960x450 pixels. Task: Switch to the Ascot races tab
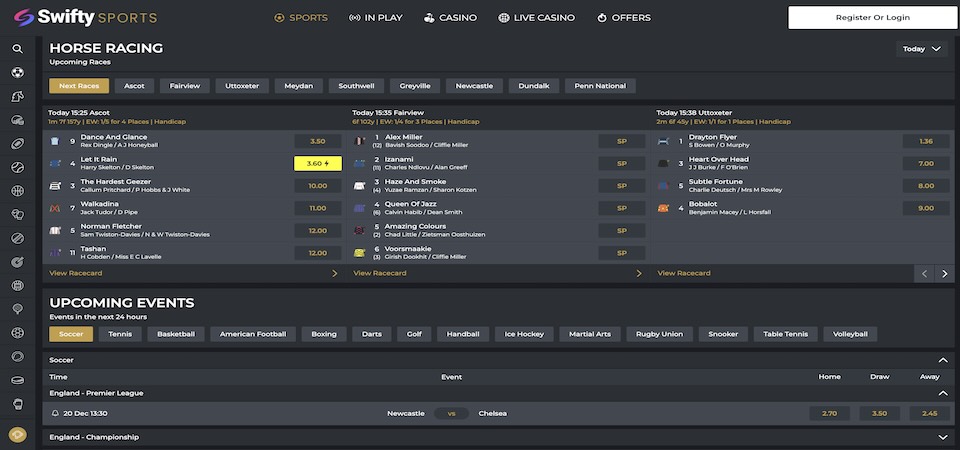pos(134,86)
